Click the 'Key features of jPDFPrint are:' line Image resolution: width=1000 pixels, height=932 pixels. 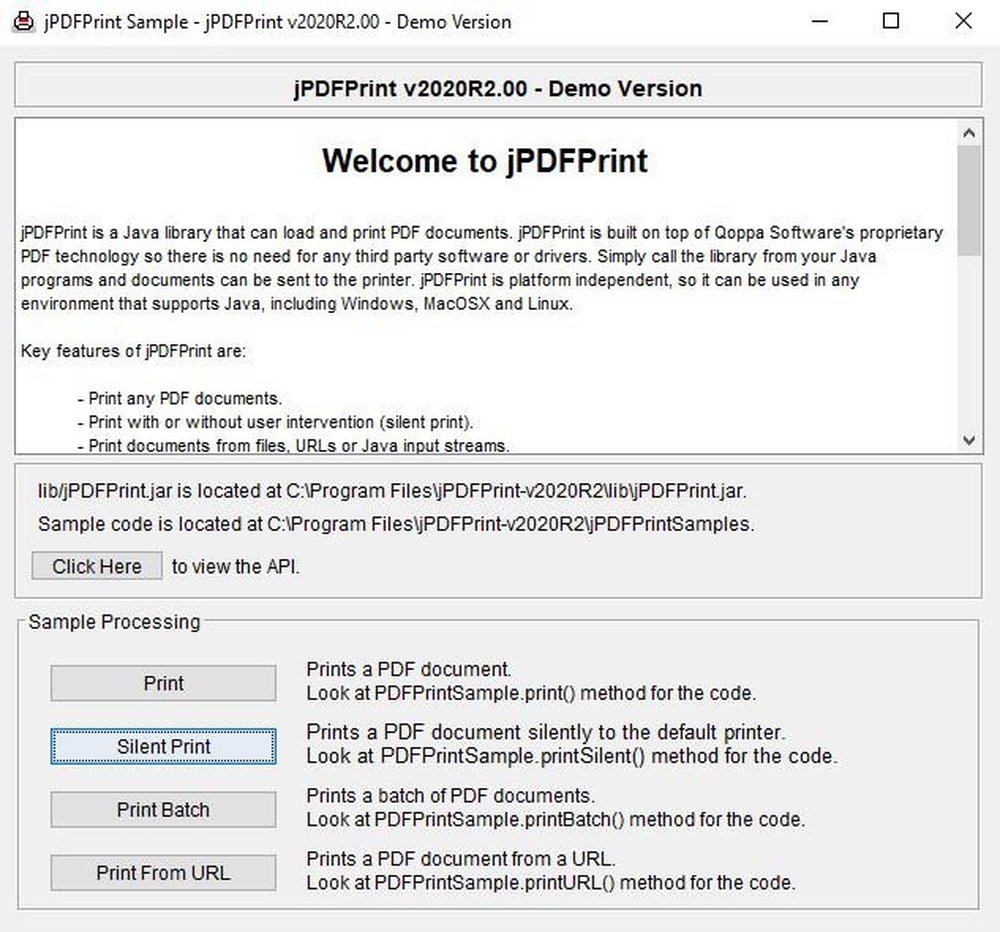pyautogui.click(x=133, y=351)
